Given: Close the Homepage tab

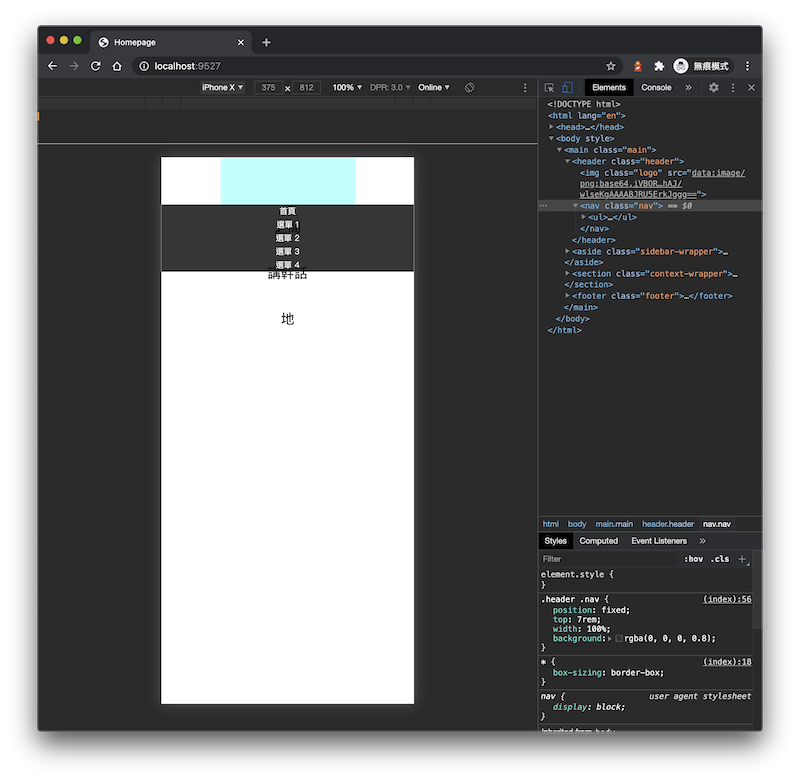Looking at the screenshot, I should [241, 42].
